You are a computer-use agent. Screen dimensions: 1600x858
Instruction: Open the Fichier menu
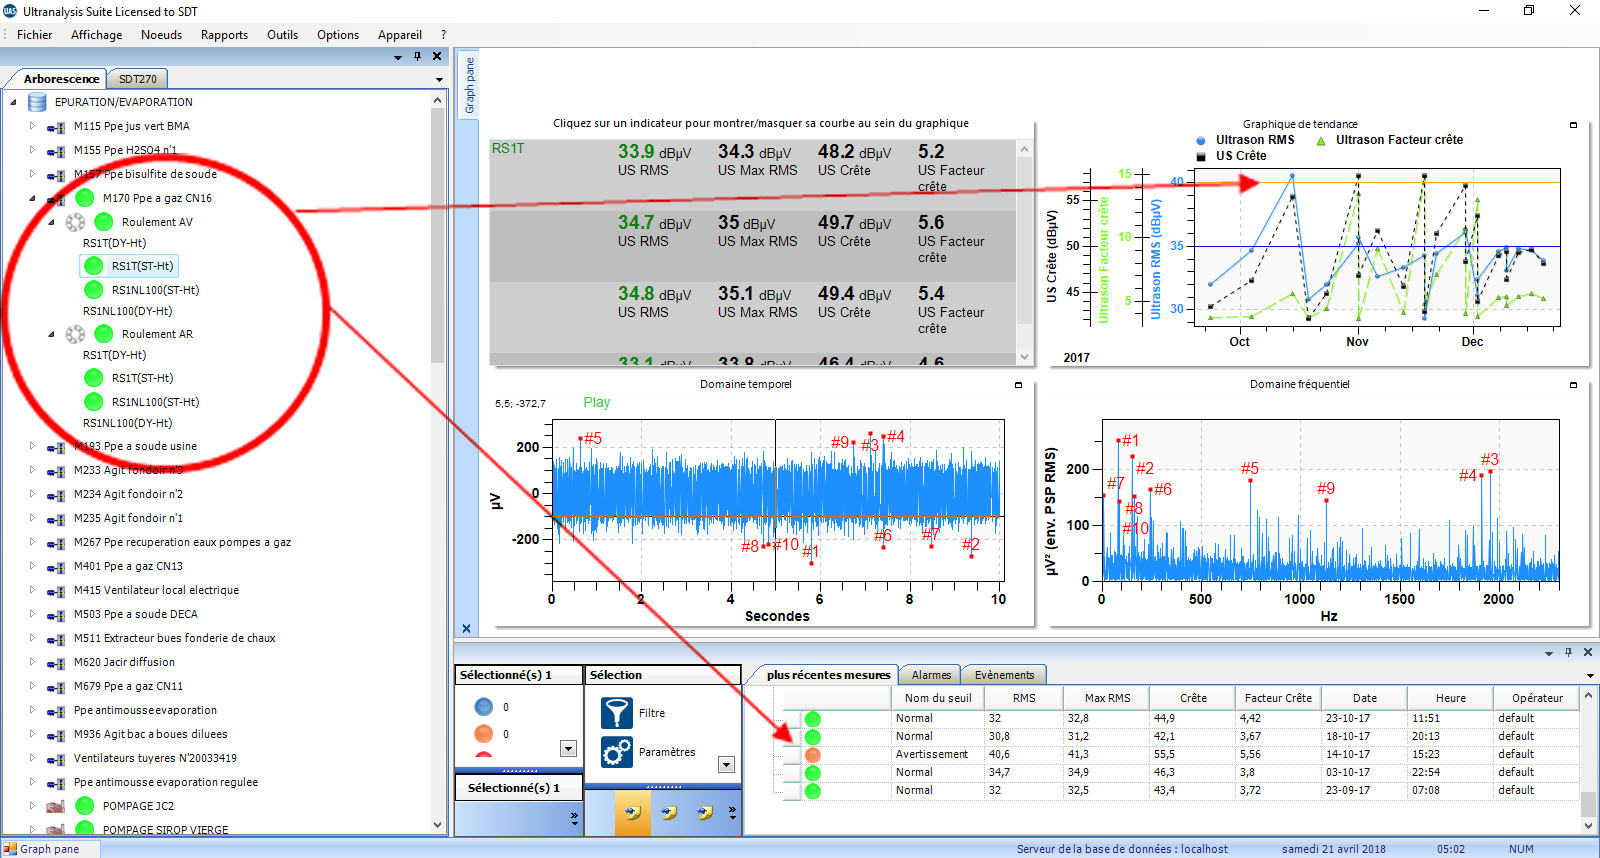click(34, 35)
